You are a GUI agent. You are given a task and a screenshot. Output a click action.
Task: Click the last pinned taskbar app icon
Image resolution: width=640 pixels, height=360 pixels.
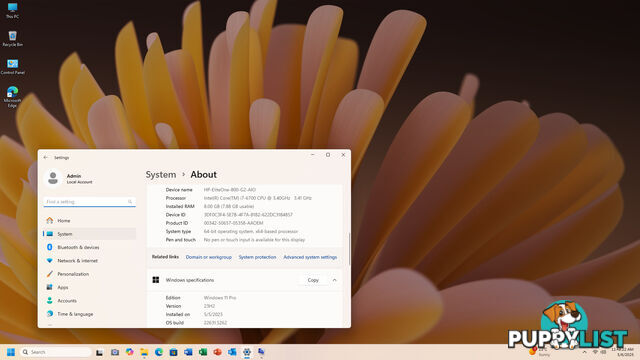pyautogui.click(x=261, y=352)
